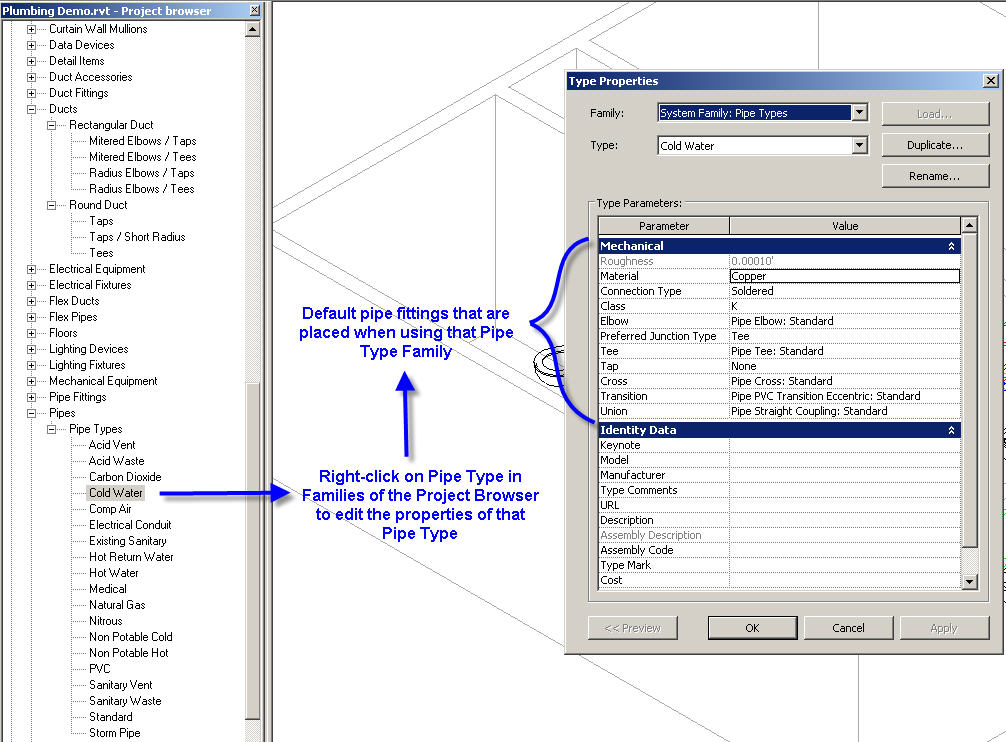
Task: Click the parameter table scroll up arrow
Action: tap(969, 225)
